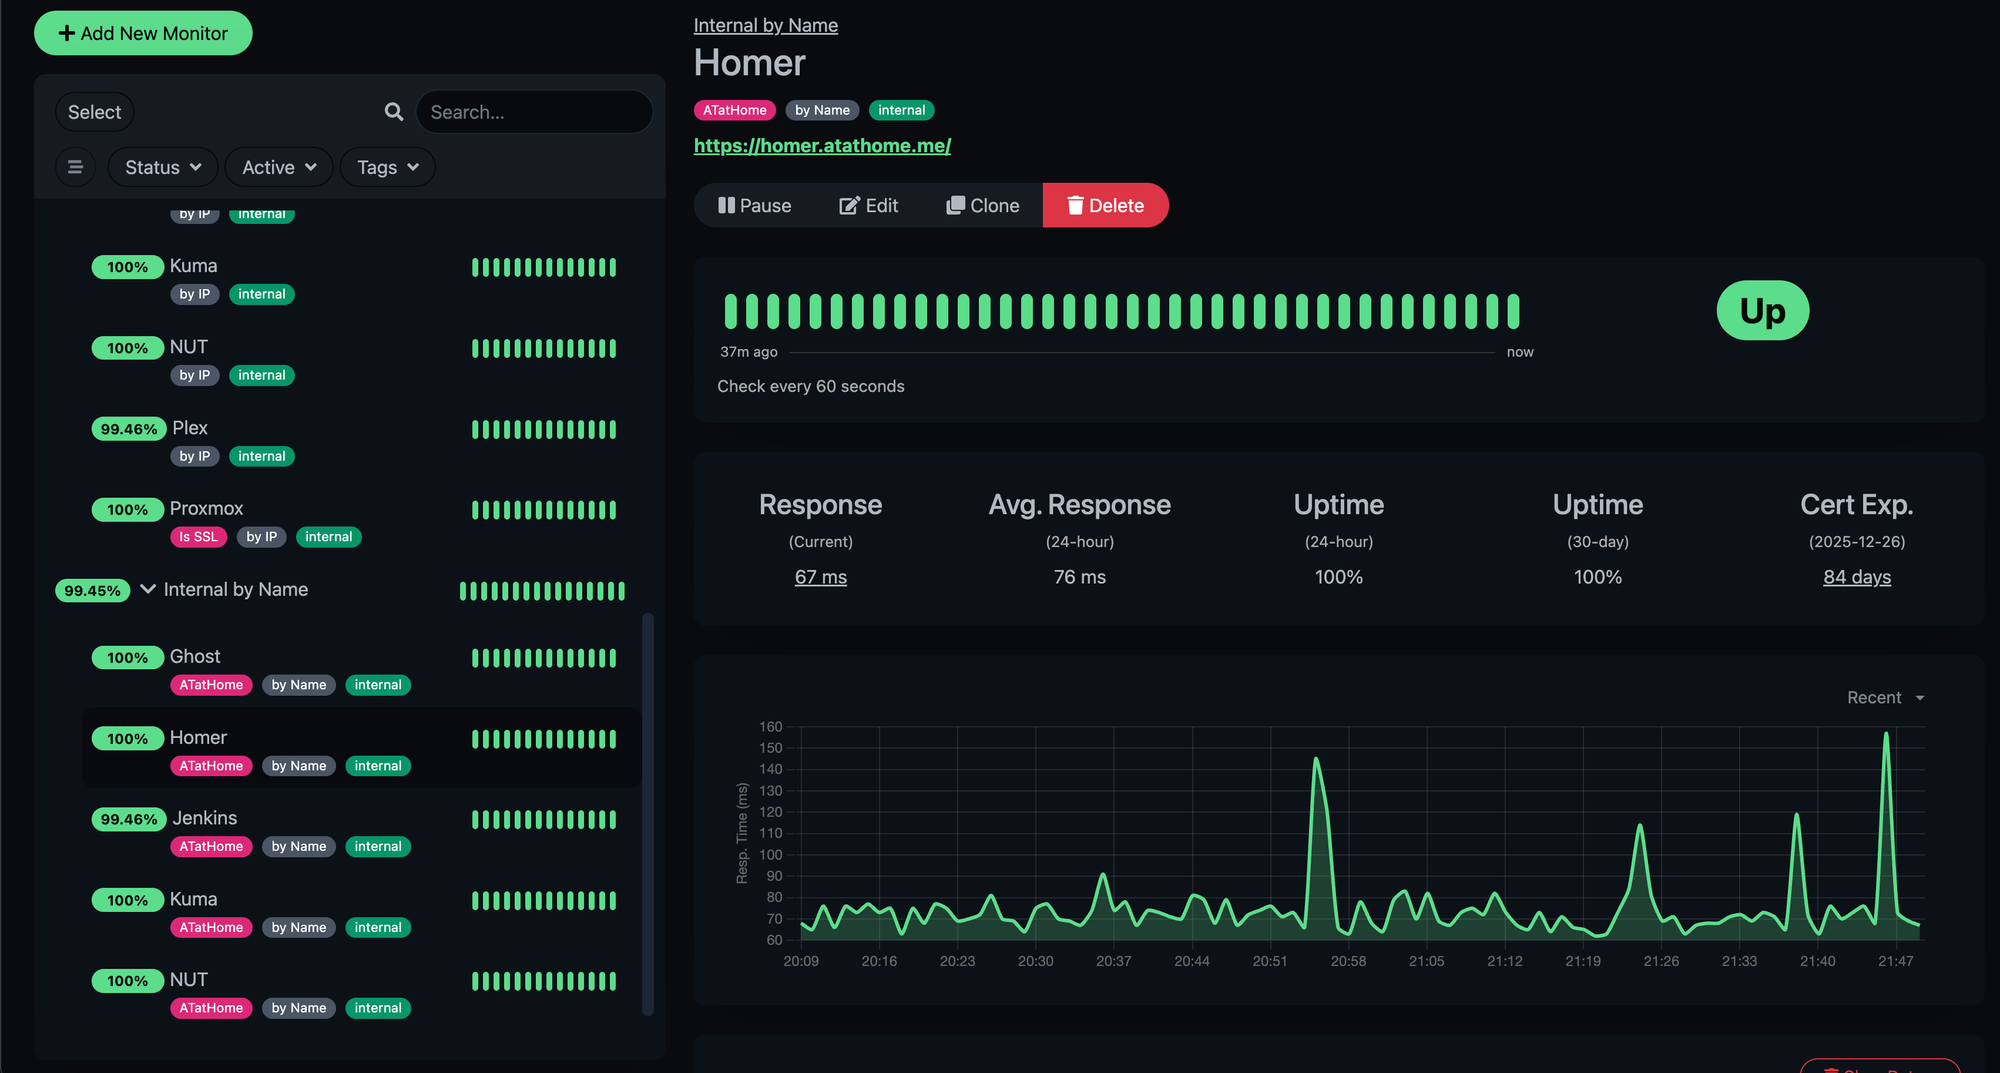Pause the Homer monitor
Screen dimensions: 2000x1073
[755, 205]
